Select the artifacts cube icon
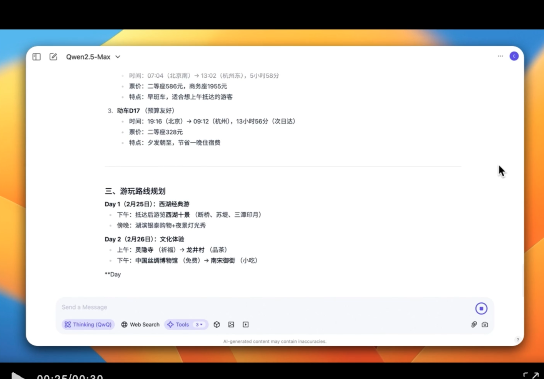The image size is (544, 379). [x=217, y=325]
